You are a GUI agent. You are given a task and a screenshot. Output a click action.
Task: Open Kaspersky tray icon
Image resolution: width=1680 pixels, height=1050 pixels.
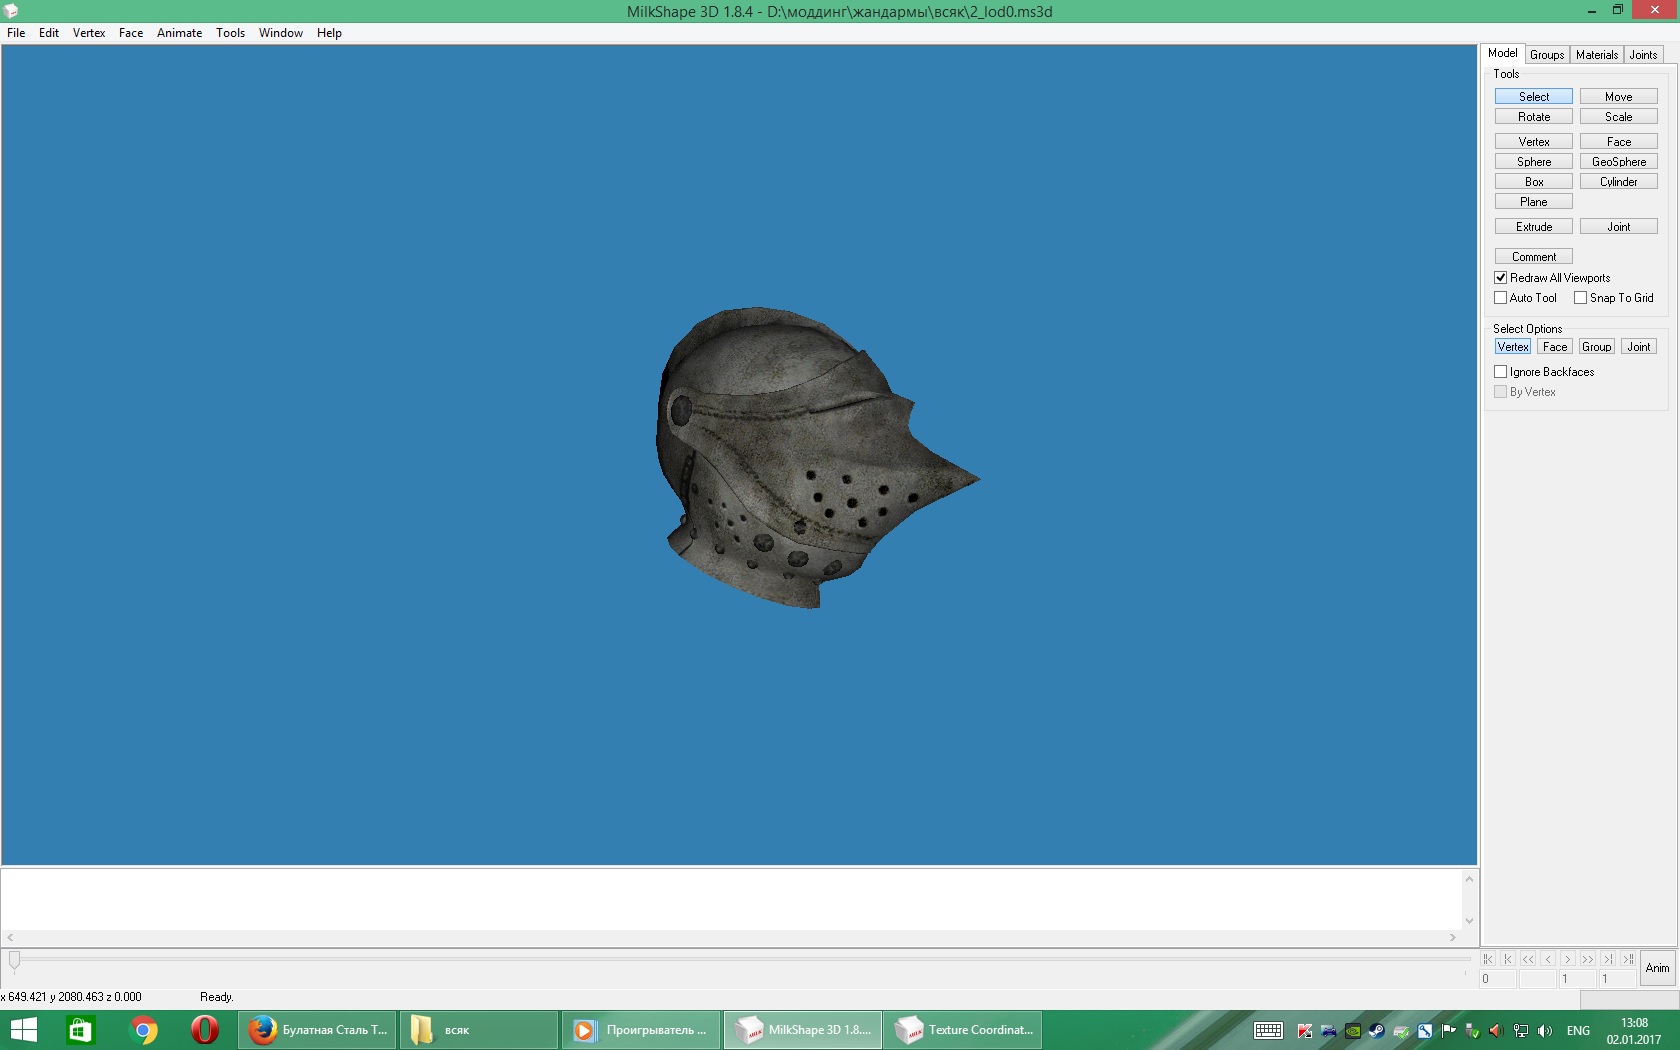coord(1305,1031)
